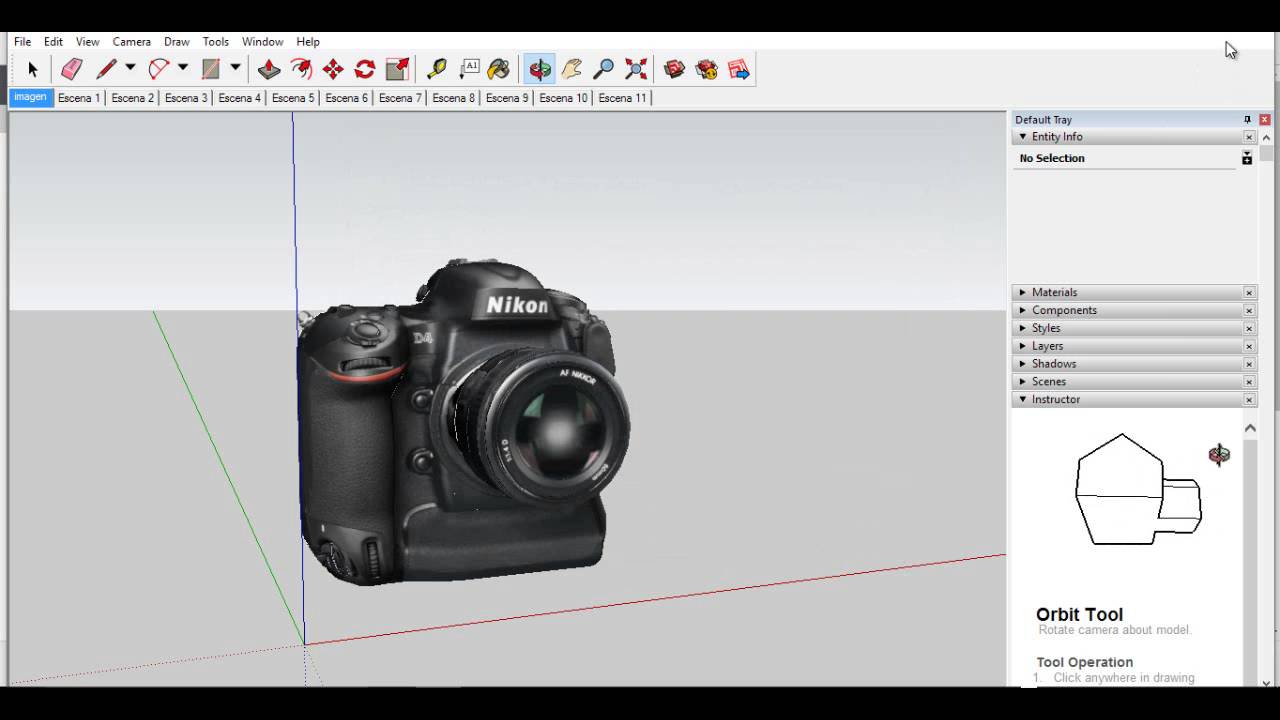Expand the Layers panel

[1022, 346]
